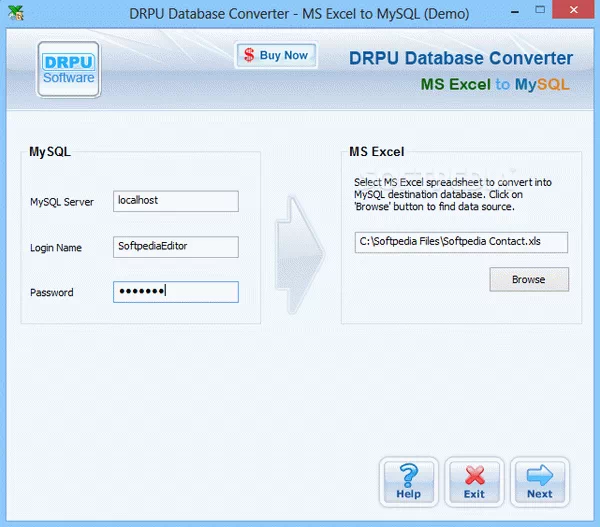
Task: Focus the Password input field
Action: [176, 292]
